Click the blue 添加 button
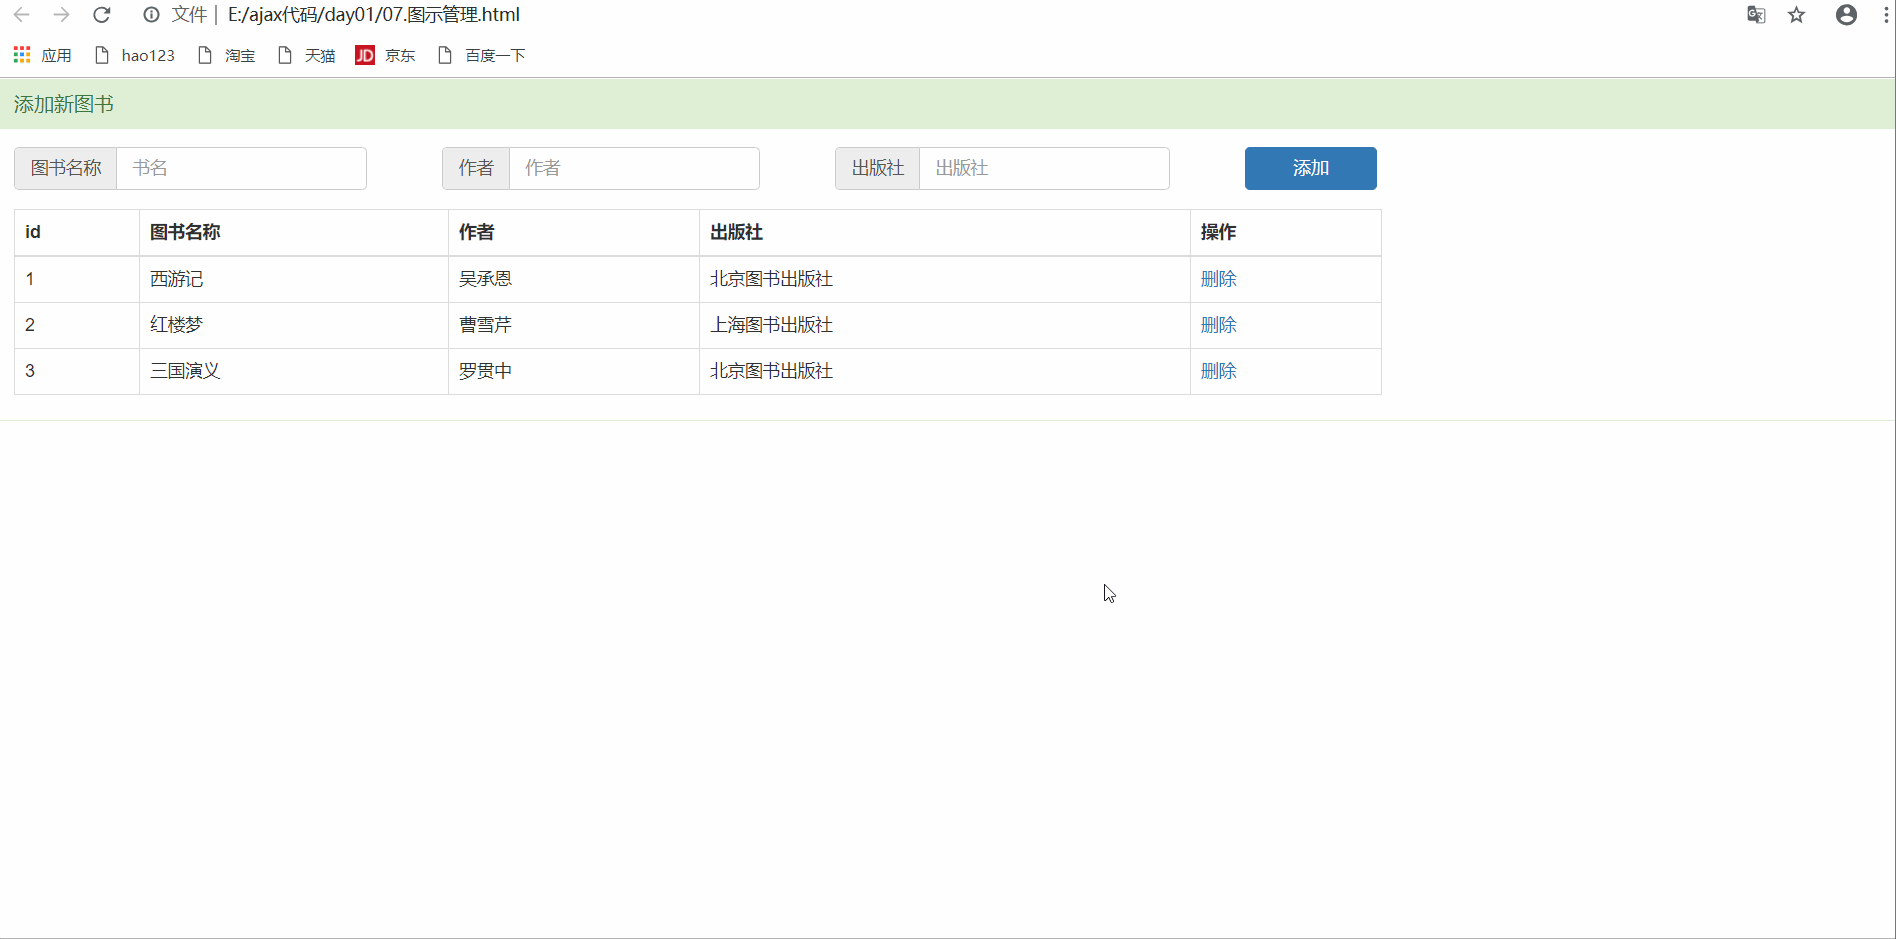1896x939 pixels. 1311,168
